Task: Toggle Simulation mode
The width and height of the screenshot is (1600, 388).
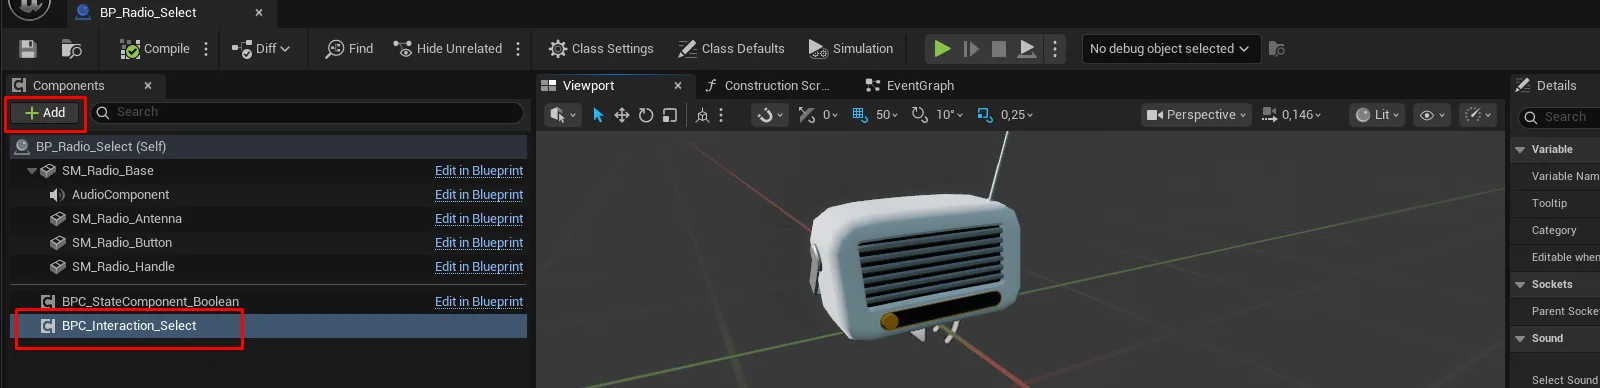Action: pyautogui.click(x=851, y=49)
